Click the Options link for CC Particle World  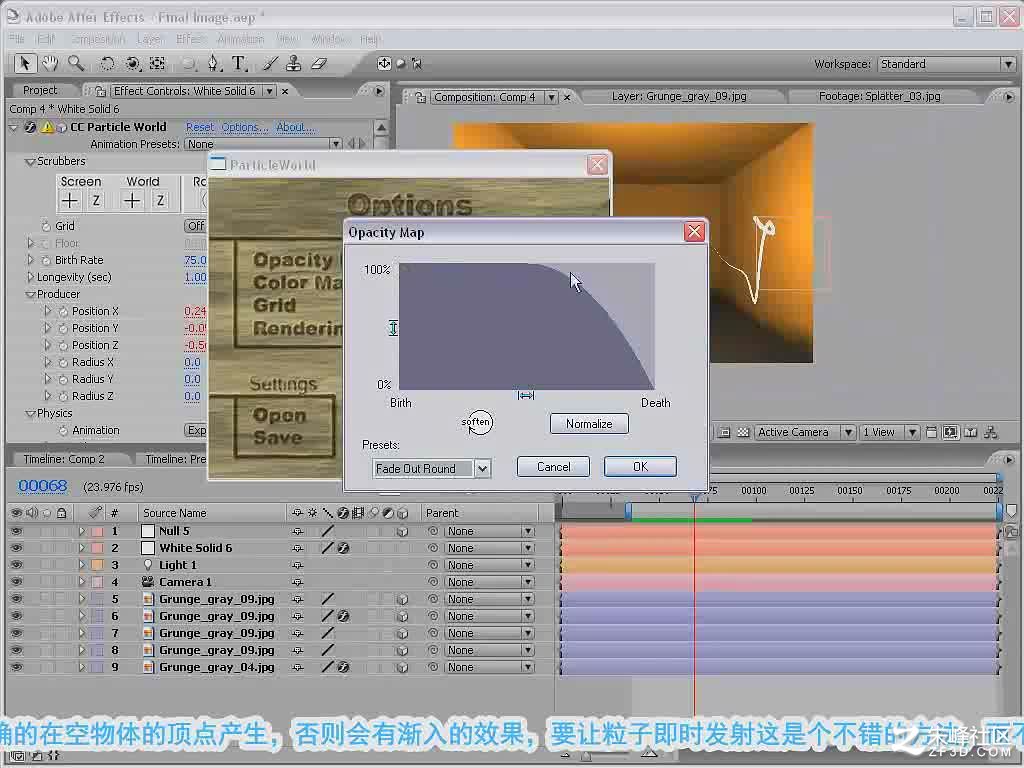pos(244,127)
